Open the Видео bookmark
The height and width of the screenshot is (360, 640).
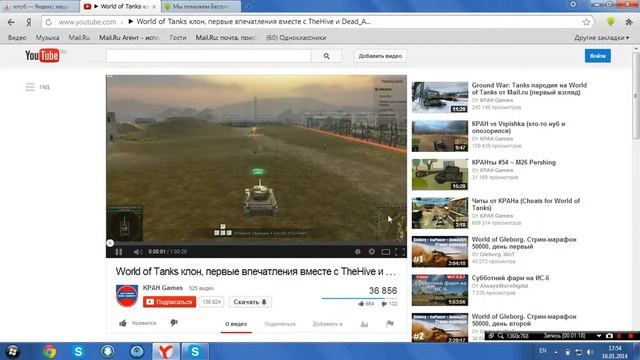click(x=17, y=38)
